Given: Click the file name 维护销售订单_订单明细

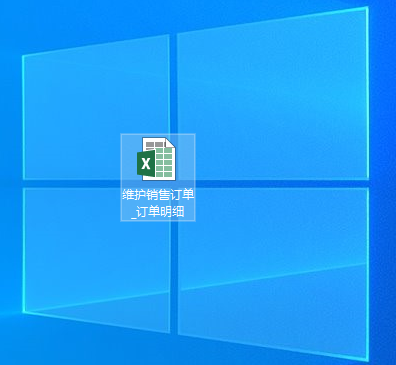Looking at the screenshot, I should pyautogui.click(x=158, y=203).
